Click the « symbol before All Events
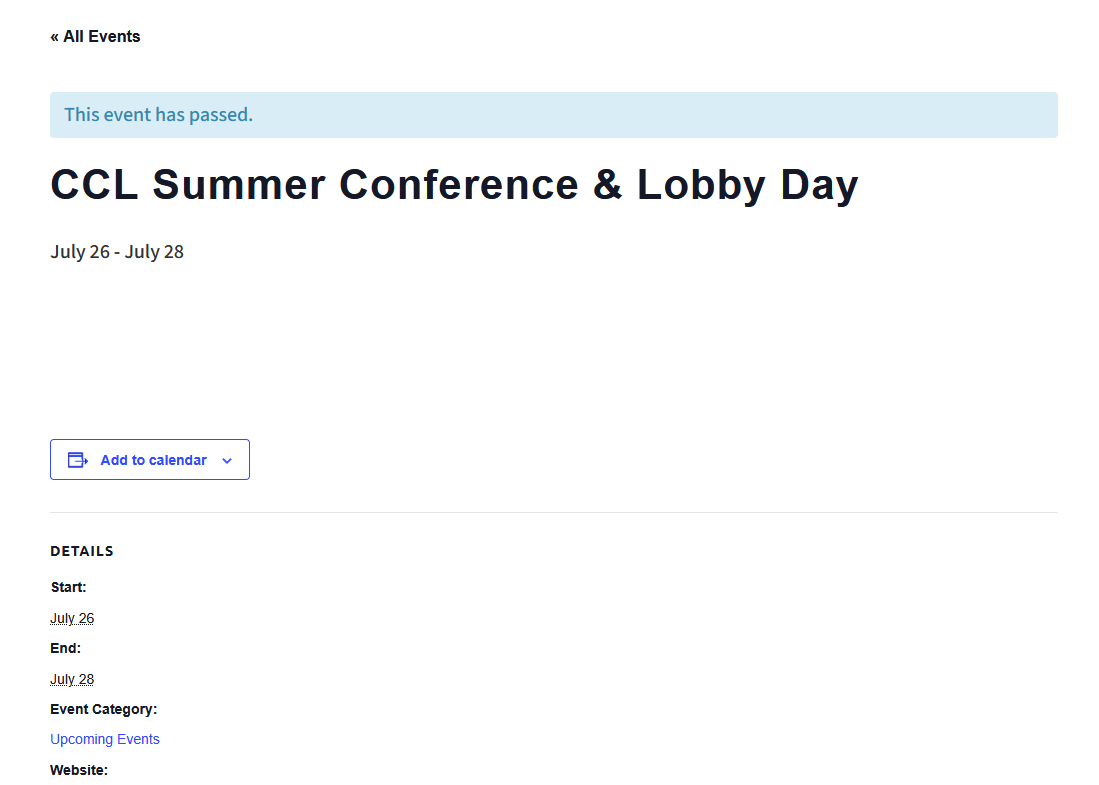The width and height of the screenshot is (1099, 785). coord(55,37)
